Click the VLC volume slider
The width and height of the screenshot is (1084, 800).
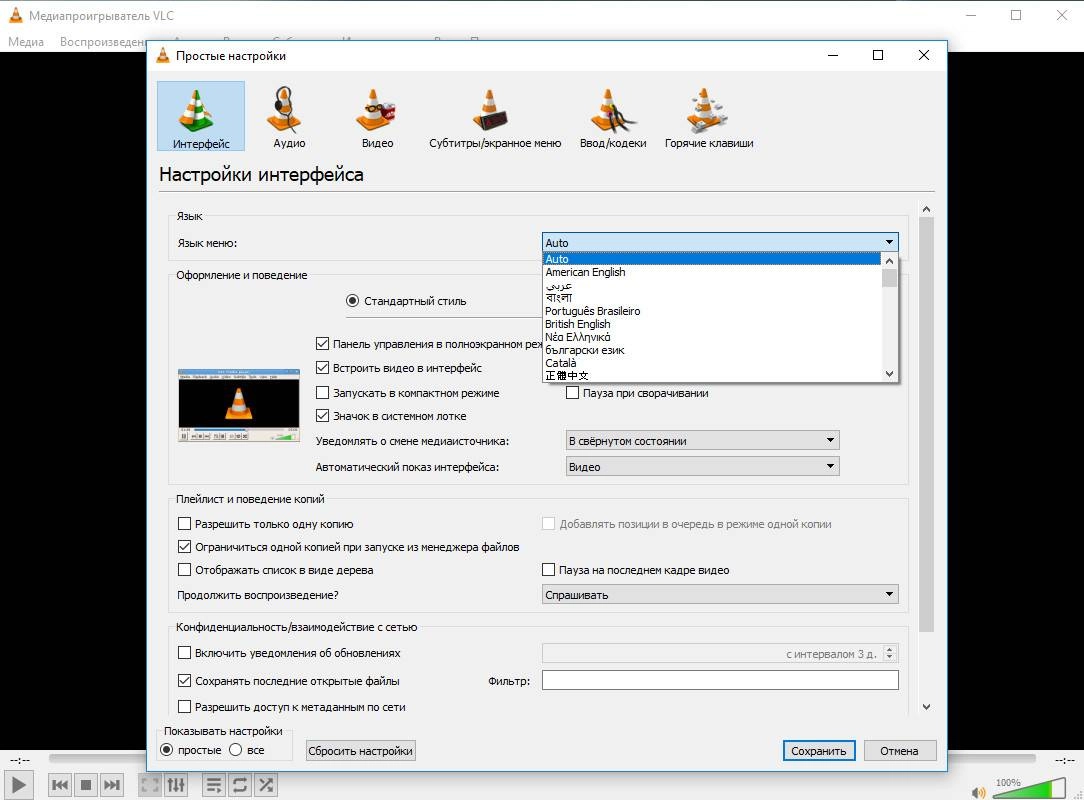(1029, 788)
